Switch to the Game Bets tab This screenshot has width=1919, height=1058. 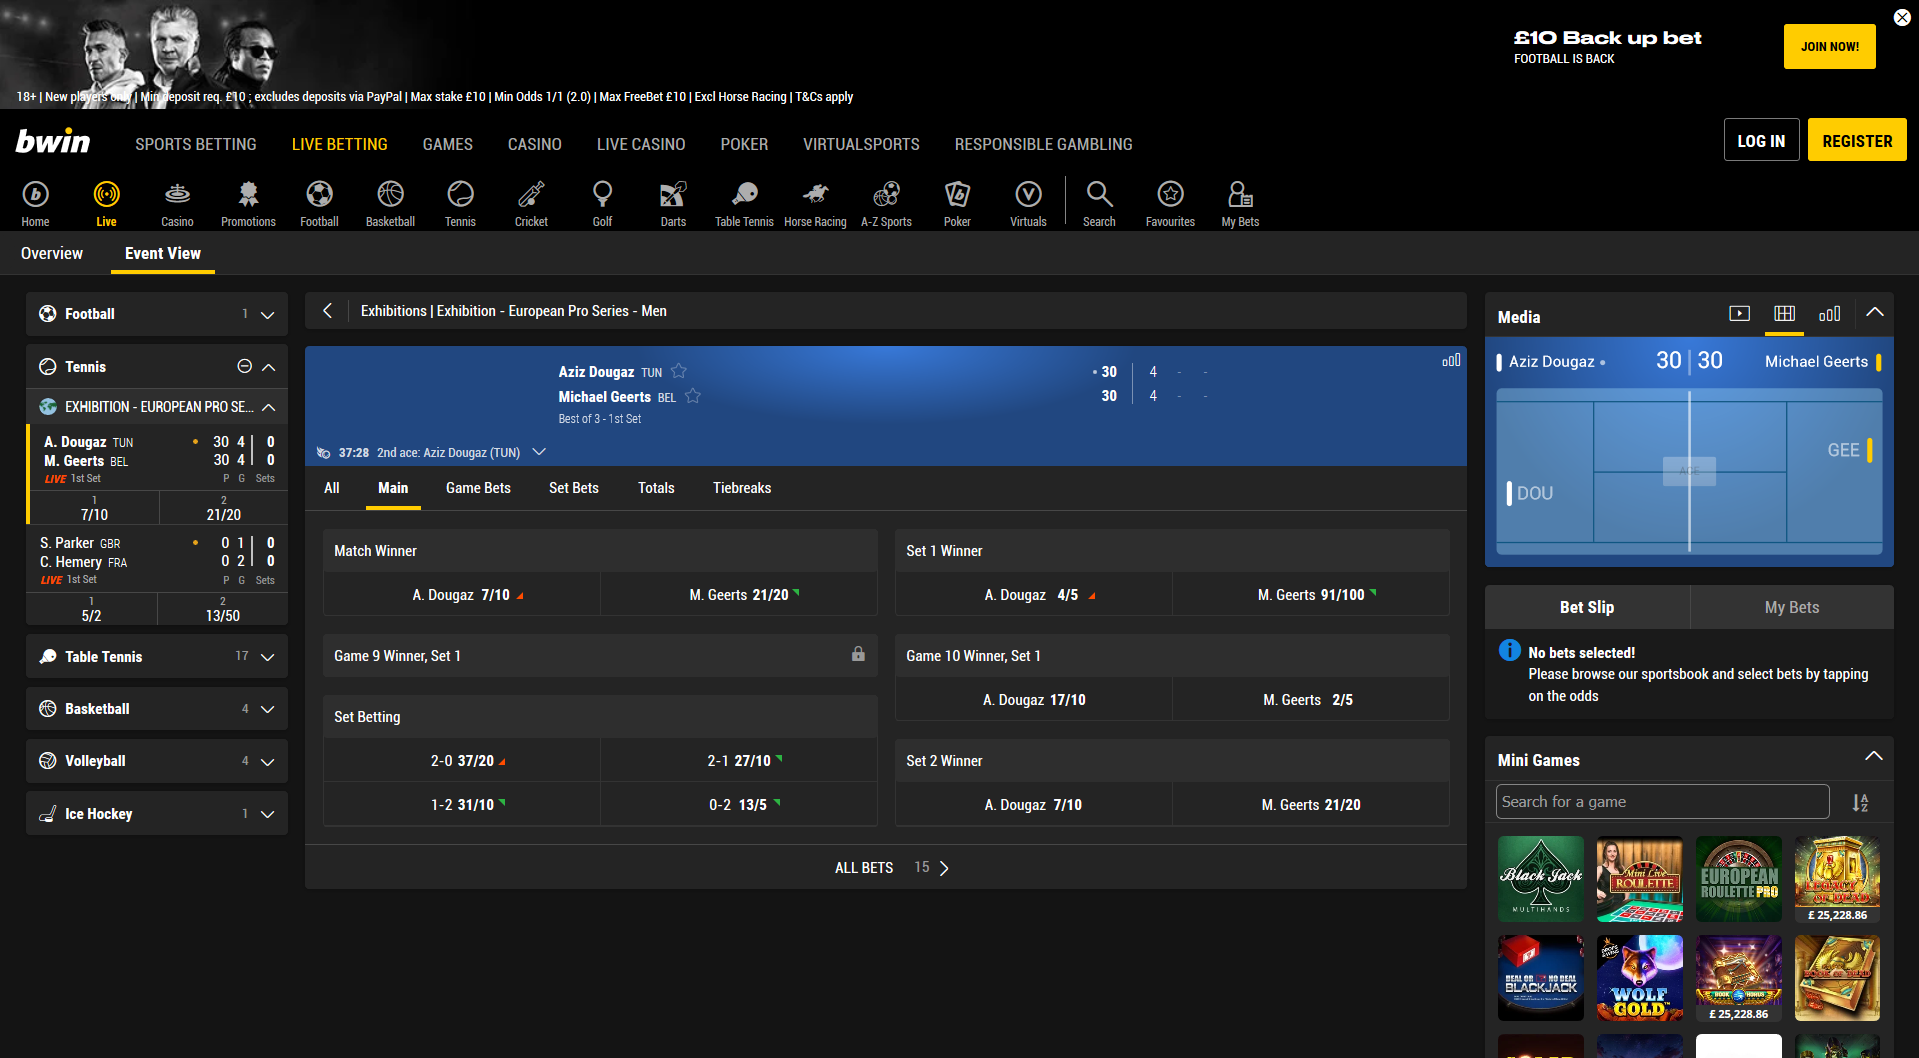tap(478, 488)
